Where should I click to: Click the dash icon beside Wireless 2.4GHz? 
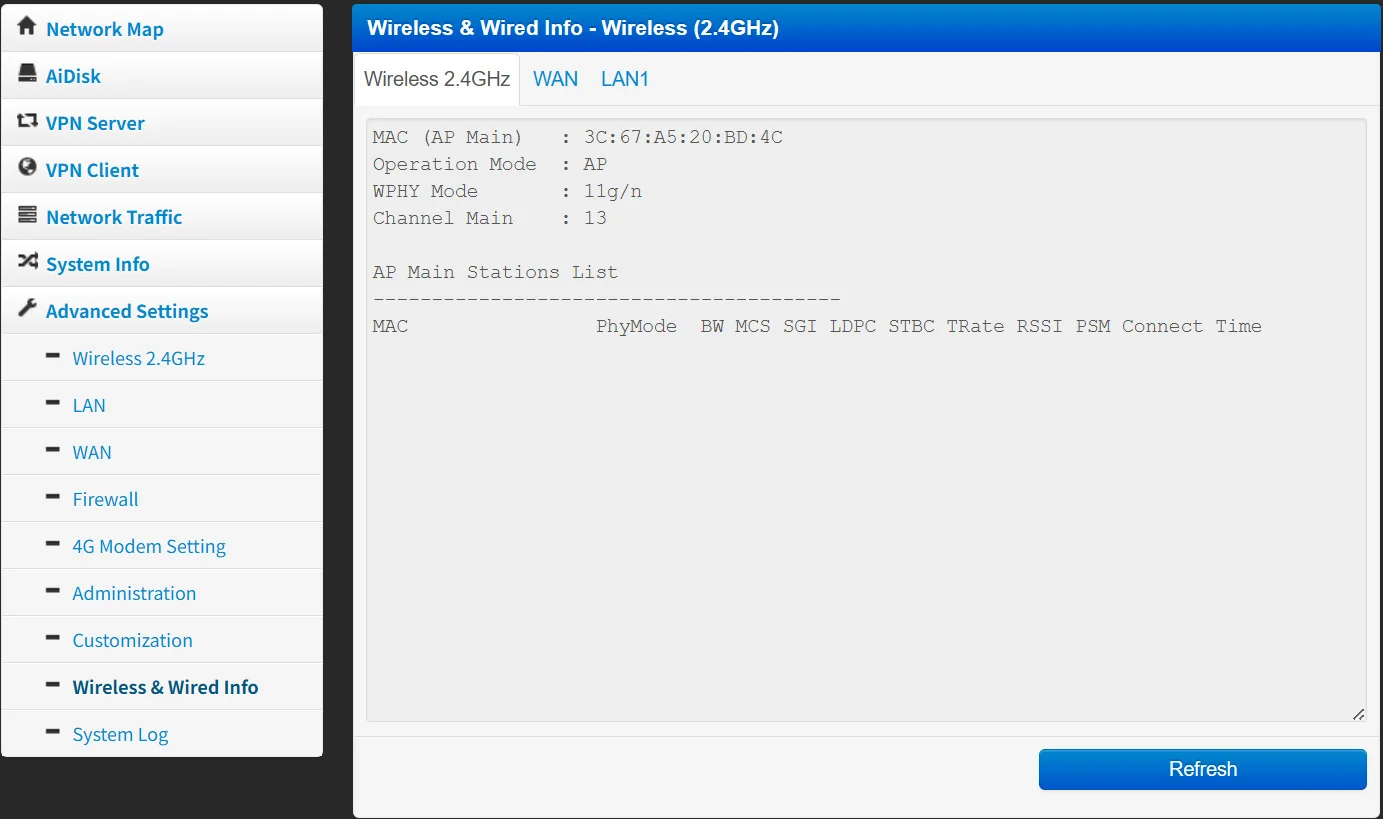pos(53,356)
